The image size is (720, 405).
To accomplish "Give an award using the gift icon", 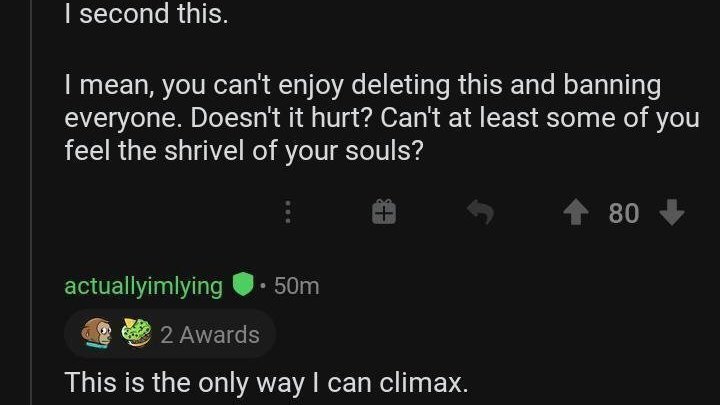I will (x=385, y=212).
